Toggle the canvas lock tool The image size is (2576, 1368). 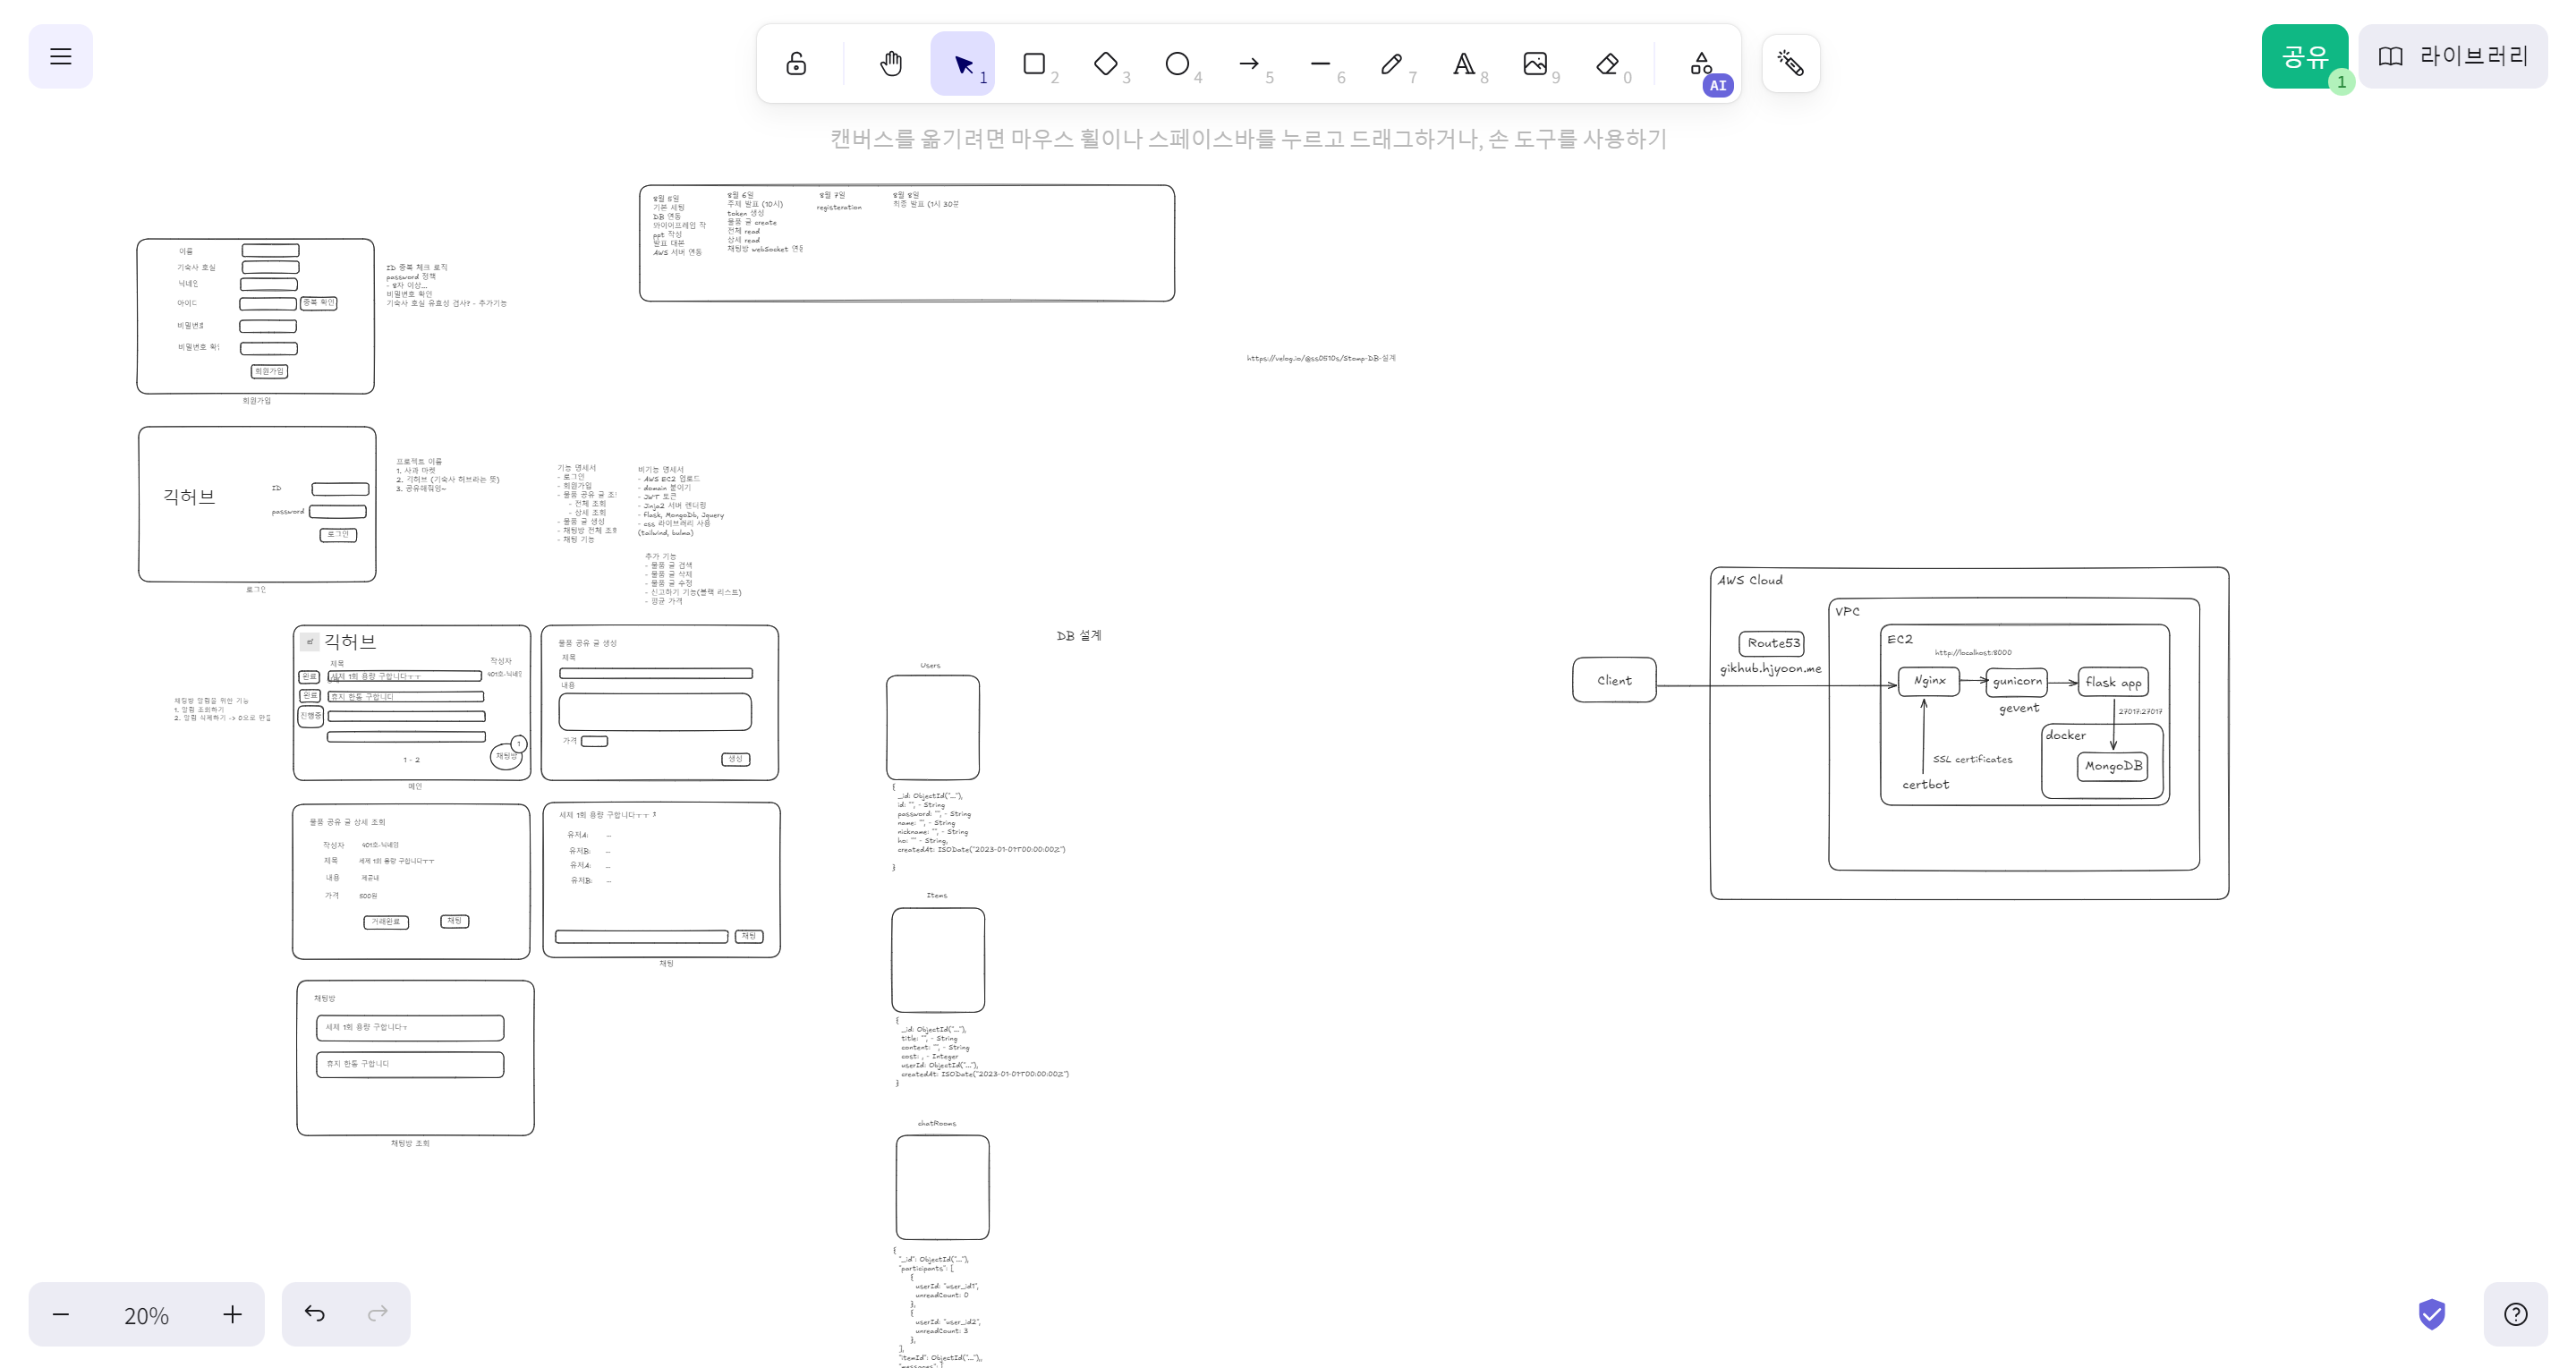(796, 64)
